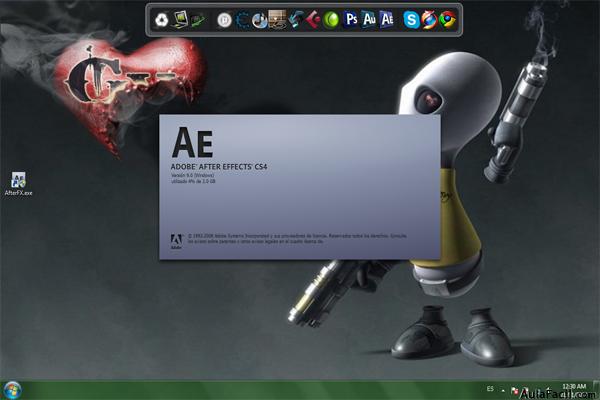Click the 12:30 AM taskbar clock
This screenshot has width=600, height=400.
[x=574, y=387]
